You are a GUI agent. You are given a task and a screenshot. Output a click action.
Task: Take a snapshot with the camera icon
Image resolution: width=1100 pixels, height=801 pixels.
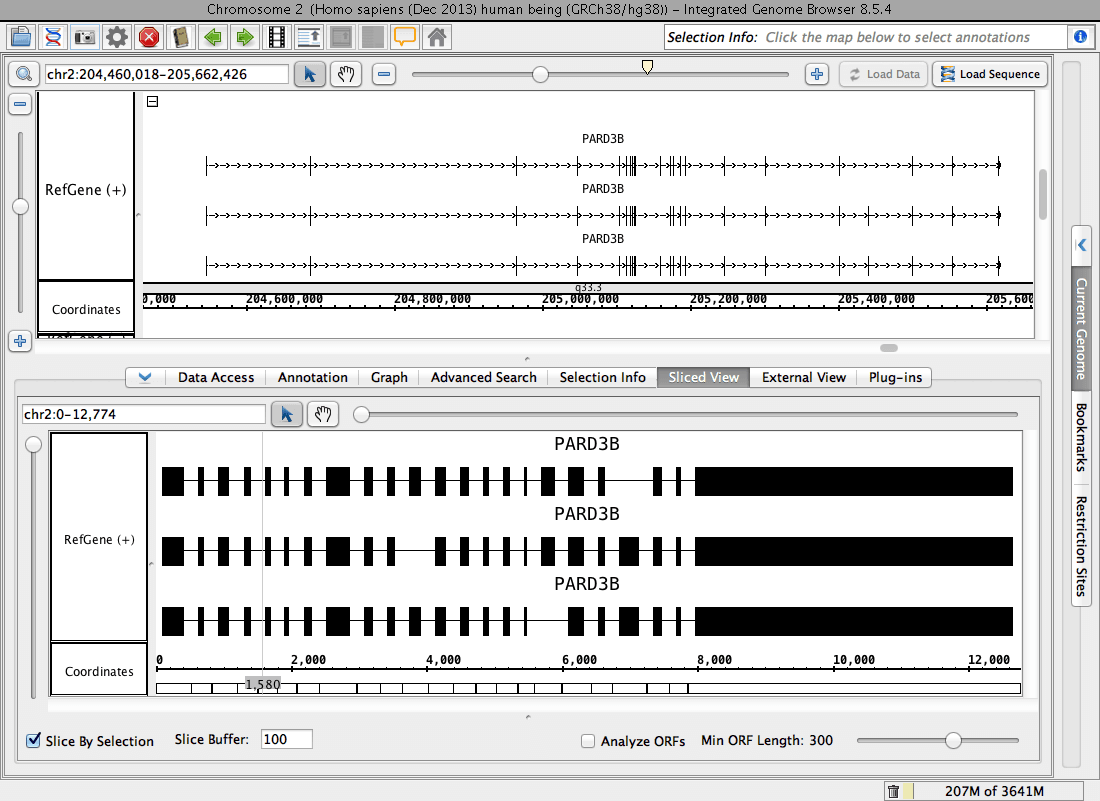tap(85, 38)
